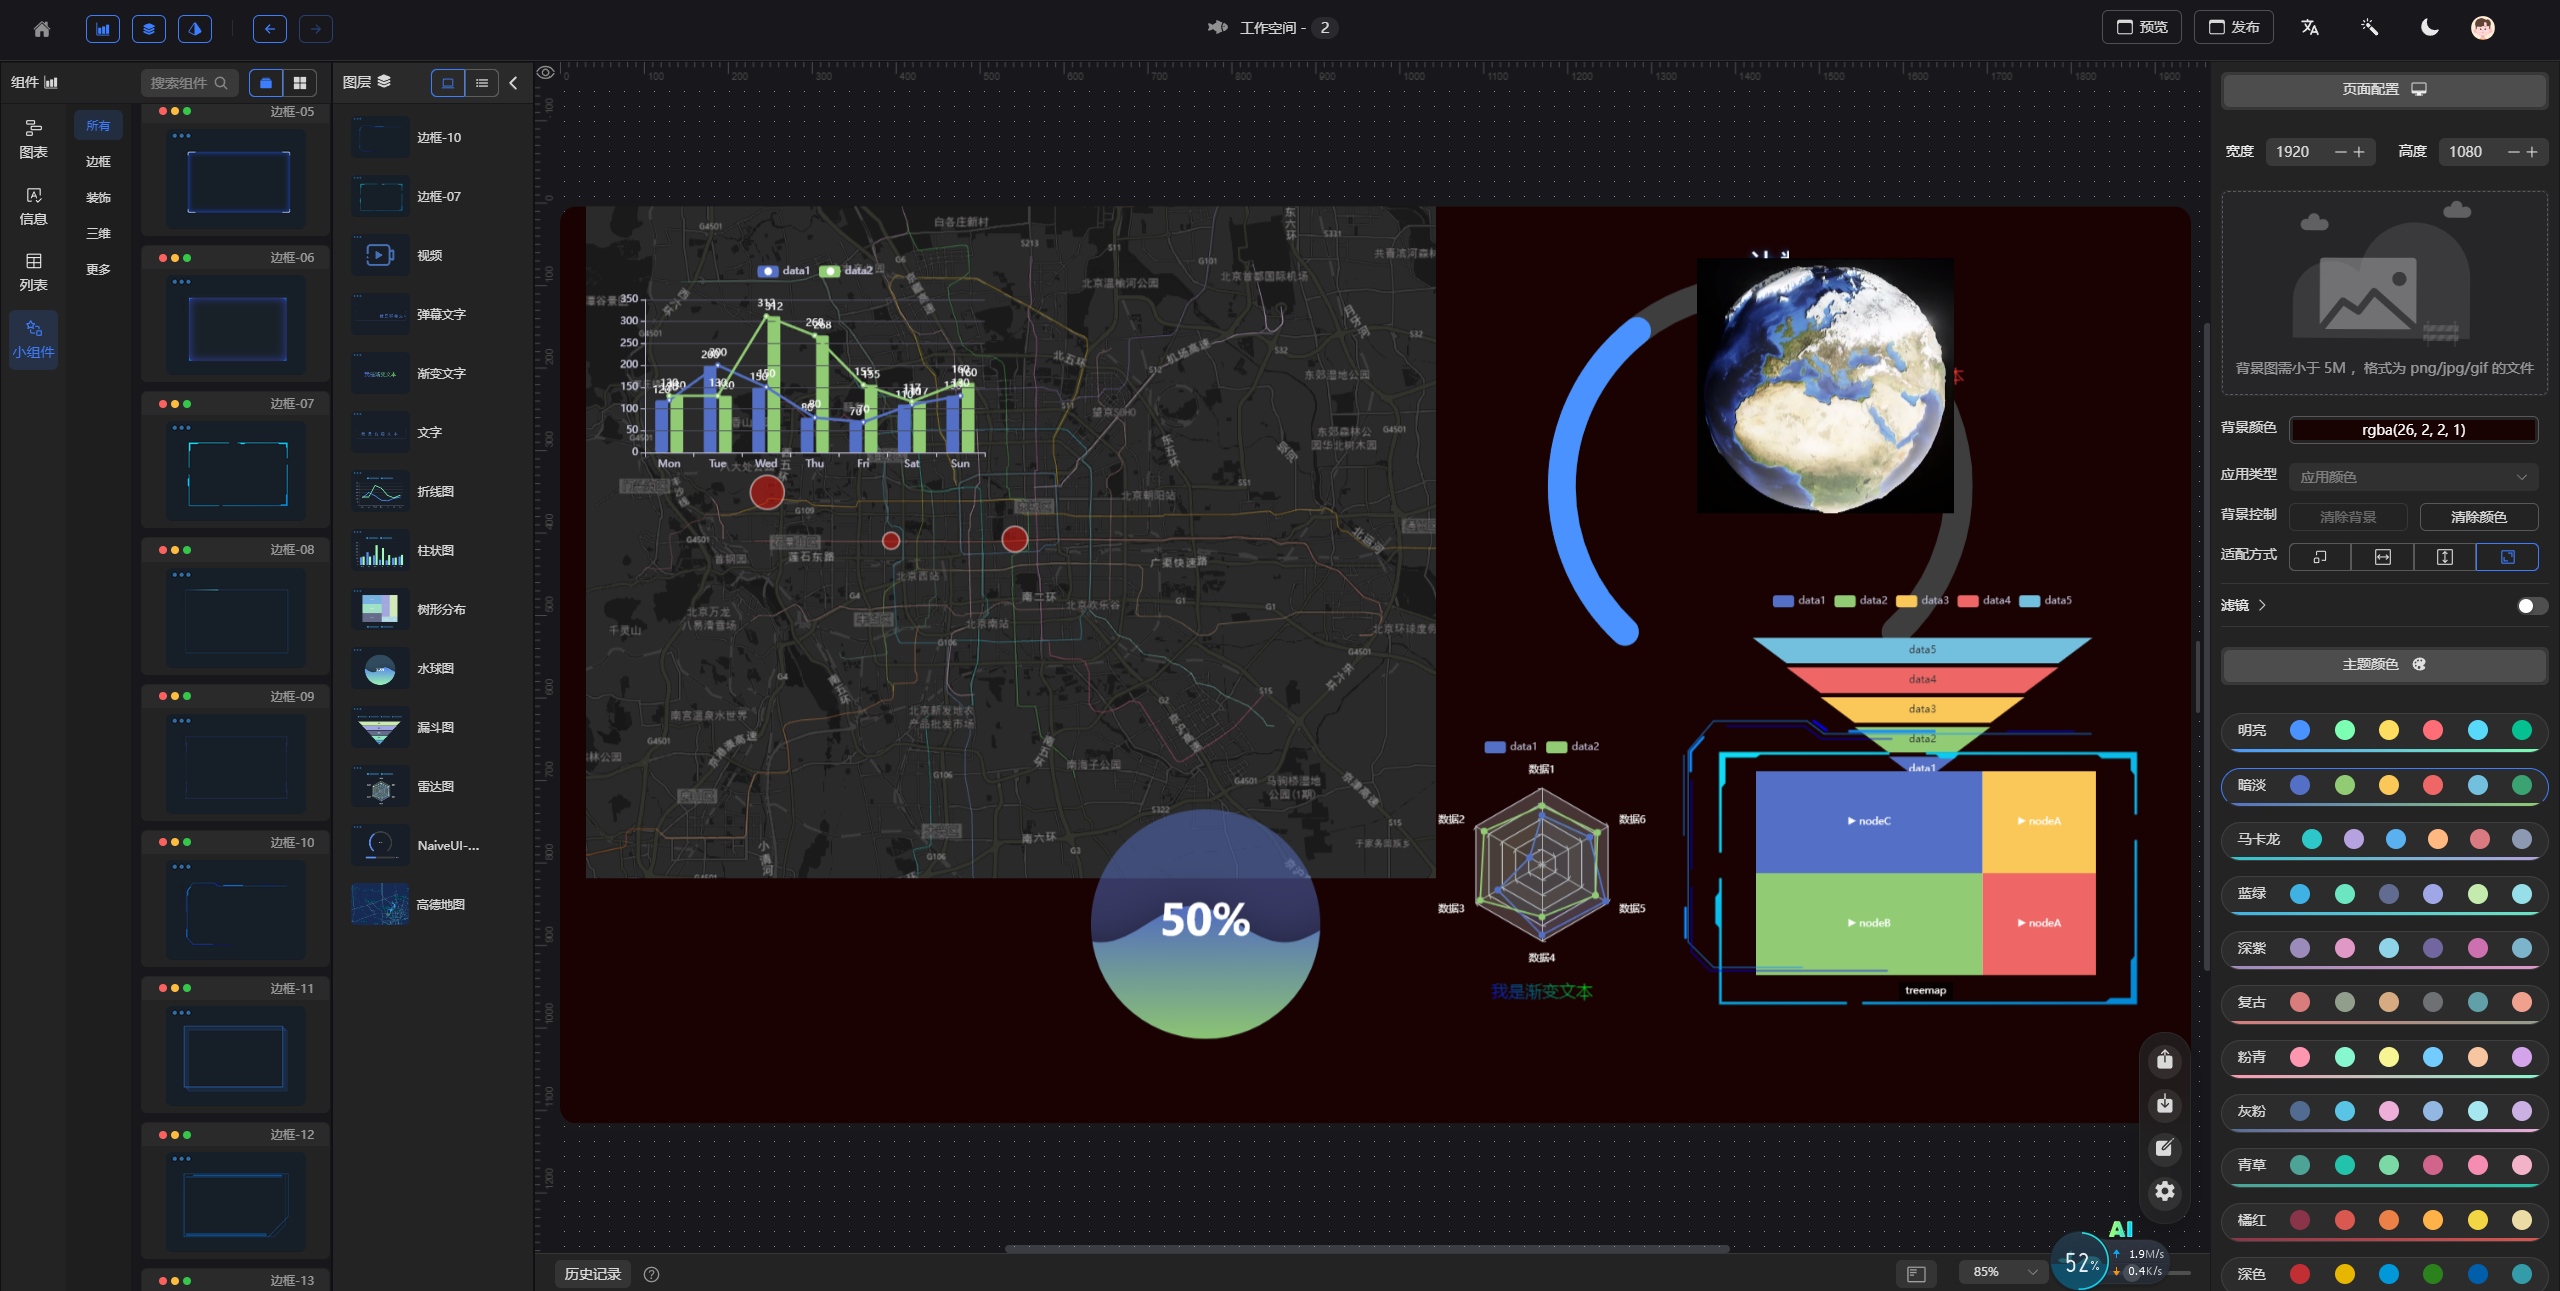Select the 高德地图 layer thumbnail
Image resolution: width=2560 pixels, height=1291 pixels.
coord(380,904)
